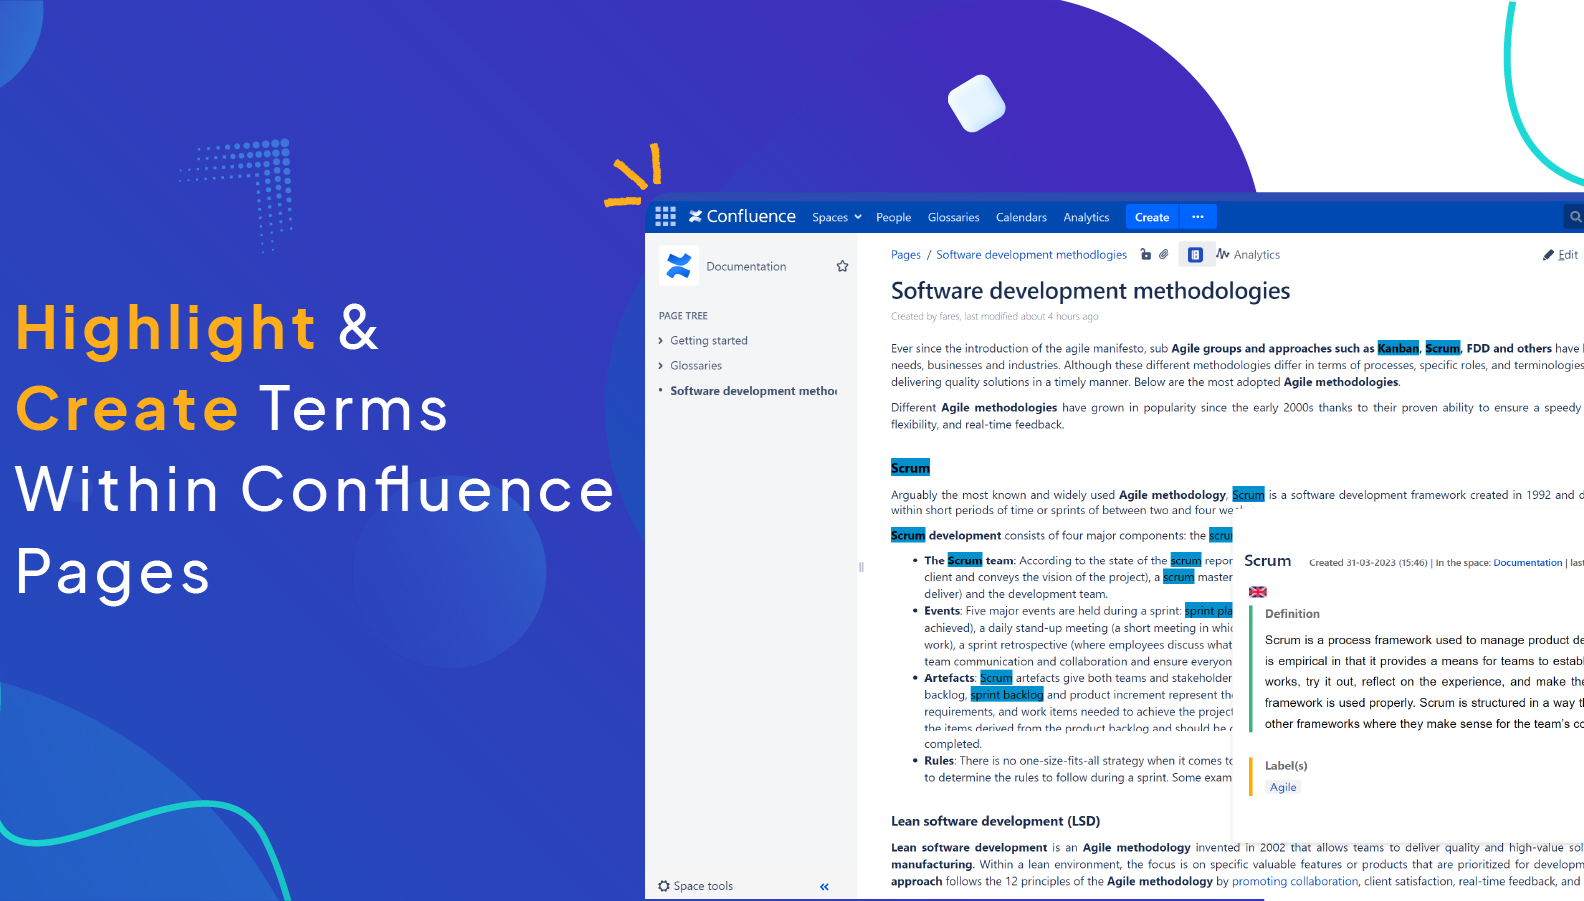
Task: Click the Scrum title in the popup
Action: pyautogui.click(x=1268, y=561)
